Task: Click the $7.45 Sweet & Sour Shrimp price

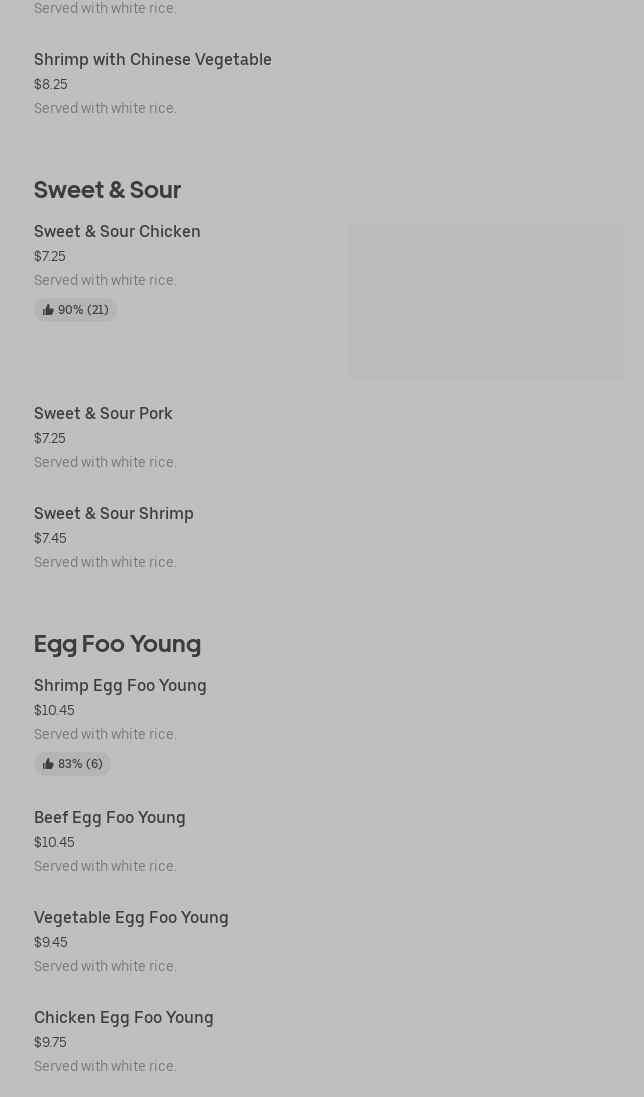Action: coord(50,539)
